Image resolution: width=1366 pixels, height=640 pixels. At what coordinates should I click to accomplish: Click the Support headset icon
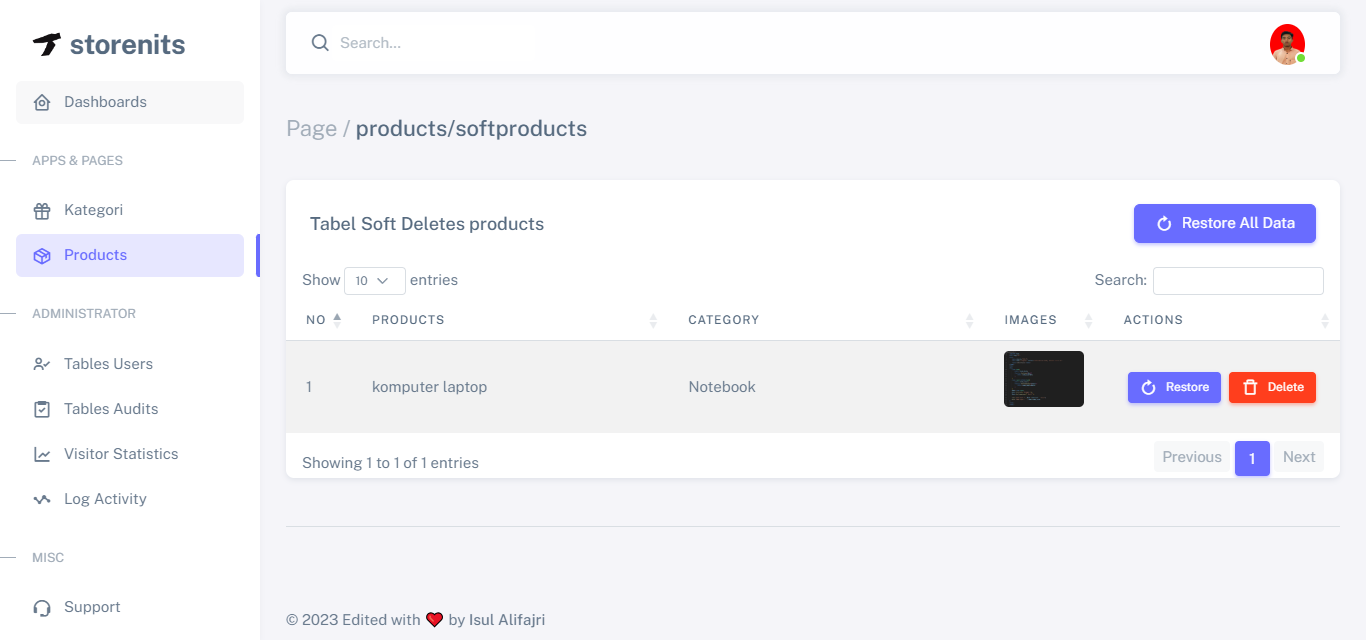pyautogui.click(x=42, y=608)
